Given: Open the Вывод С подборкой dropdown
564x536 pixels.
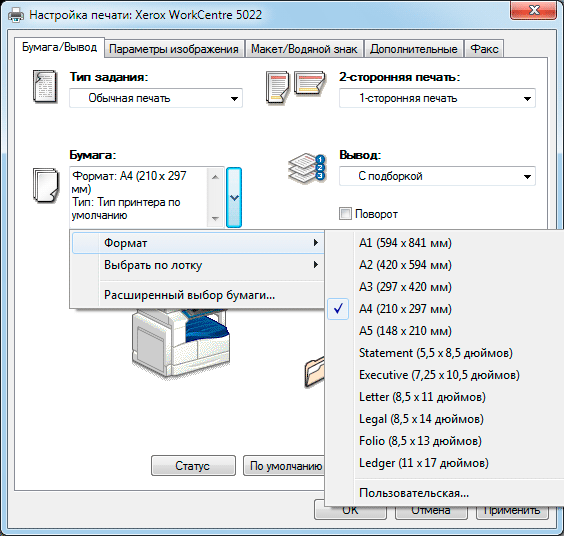Looking at the screenshot, I should tap(437, 176).
